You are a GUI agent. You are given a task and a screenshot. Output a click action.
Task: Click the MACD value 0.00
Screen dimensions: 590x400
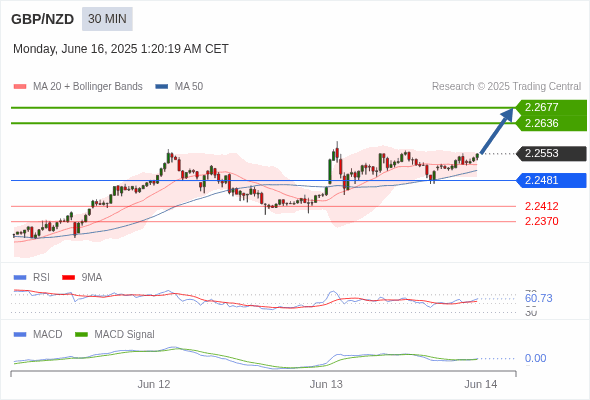pyautogui.click(x=535, y=358)
